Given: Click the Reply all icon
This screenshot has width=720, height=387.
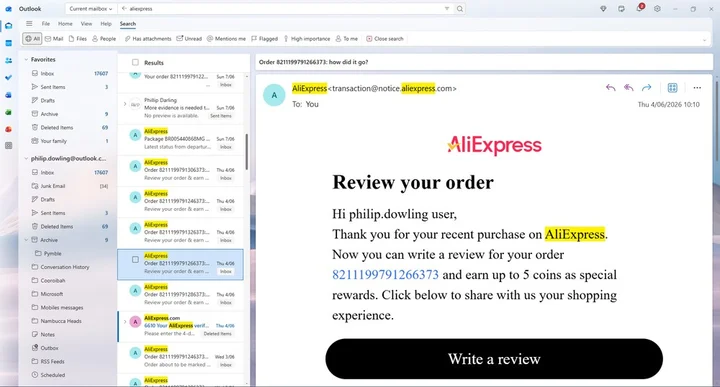Looking at the screenshot, I should 629,88.
